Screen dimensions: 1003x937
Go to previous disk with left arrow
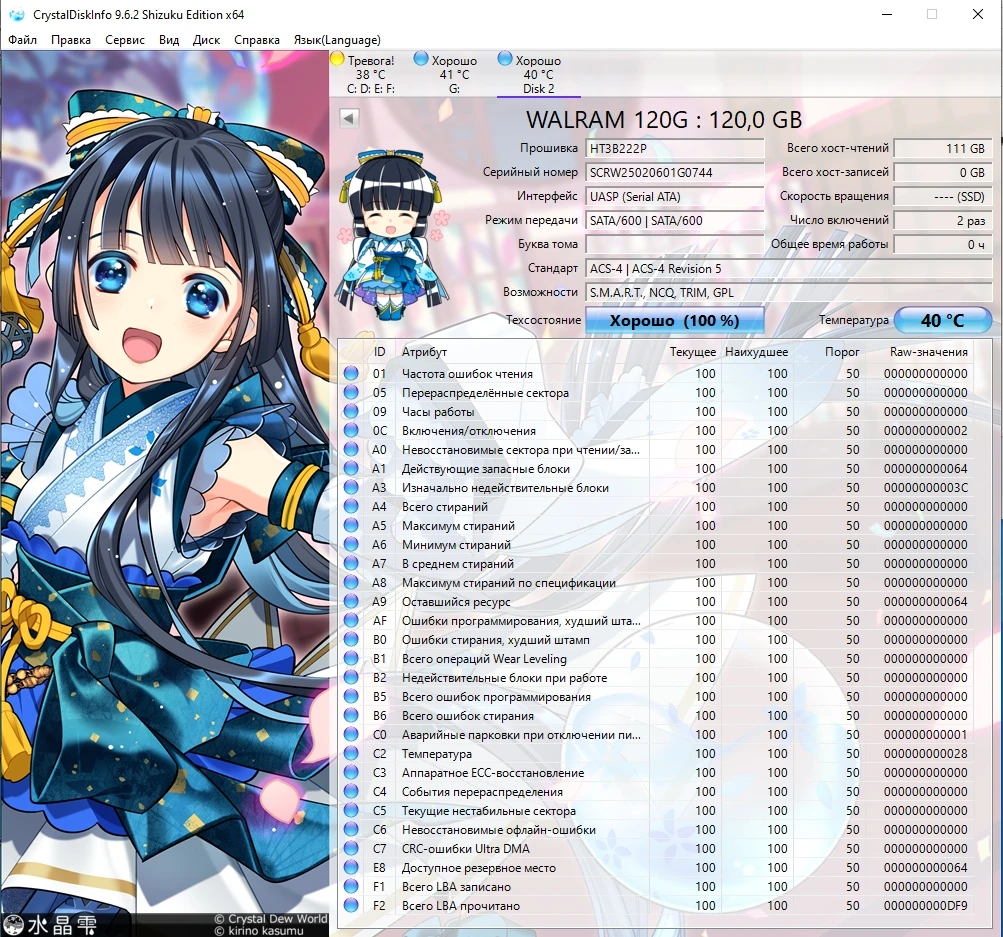click(x=349, y=118)
